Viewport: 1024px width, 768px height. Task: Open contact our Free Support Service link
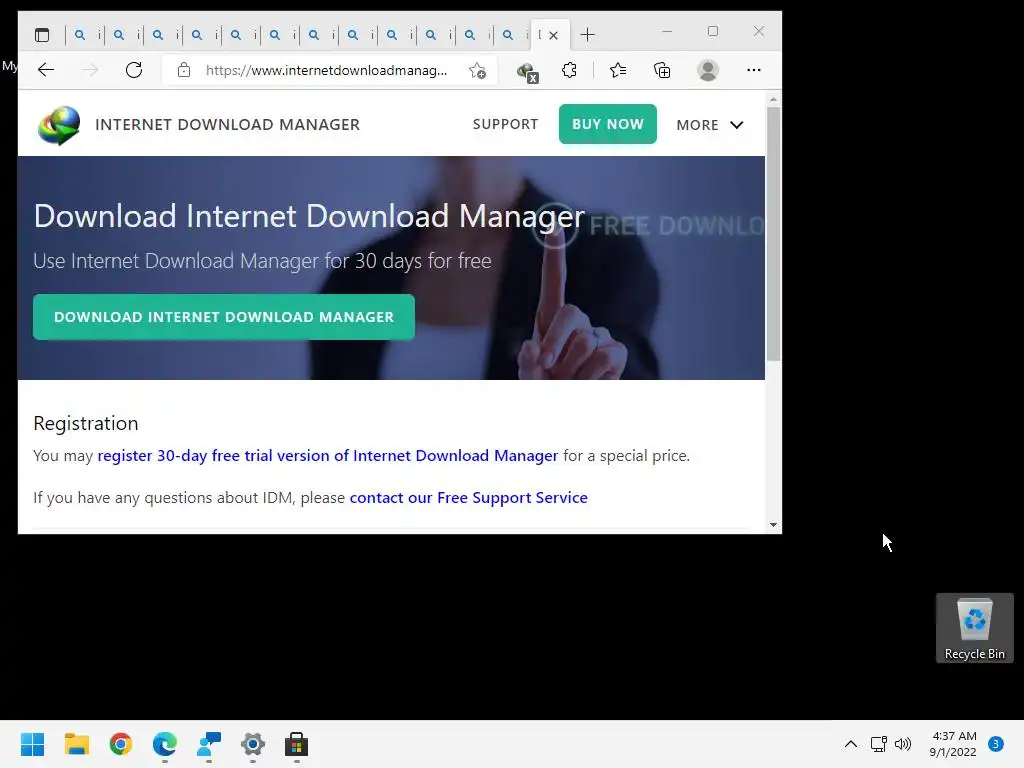click(x=468, y=498)
